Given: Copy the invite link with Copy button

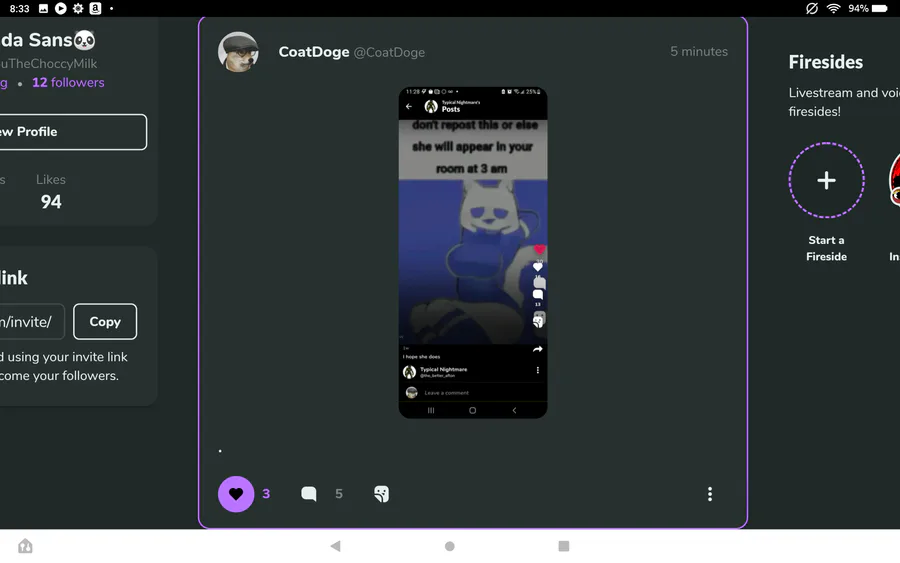Looking at the screenshot, I should [x=105, y=321].
